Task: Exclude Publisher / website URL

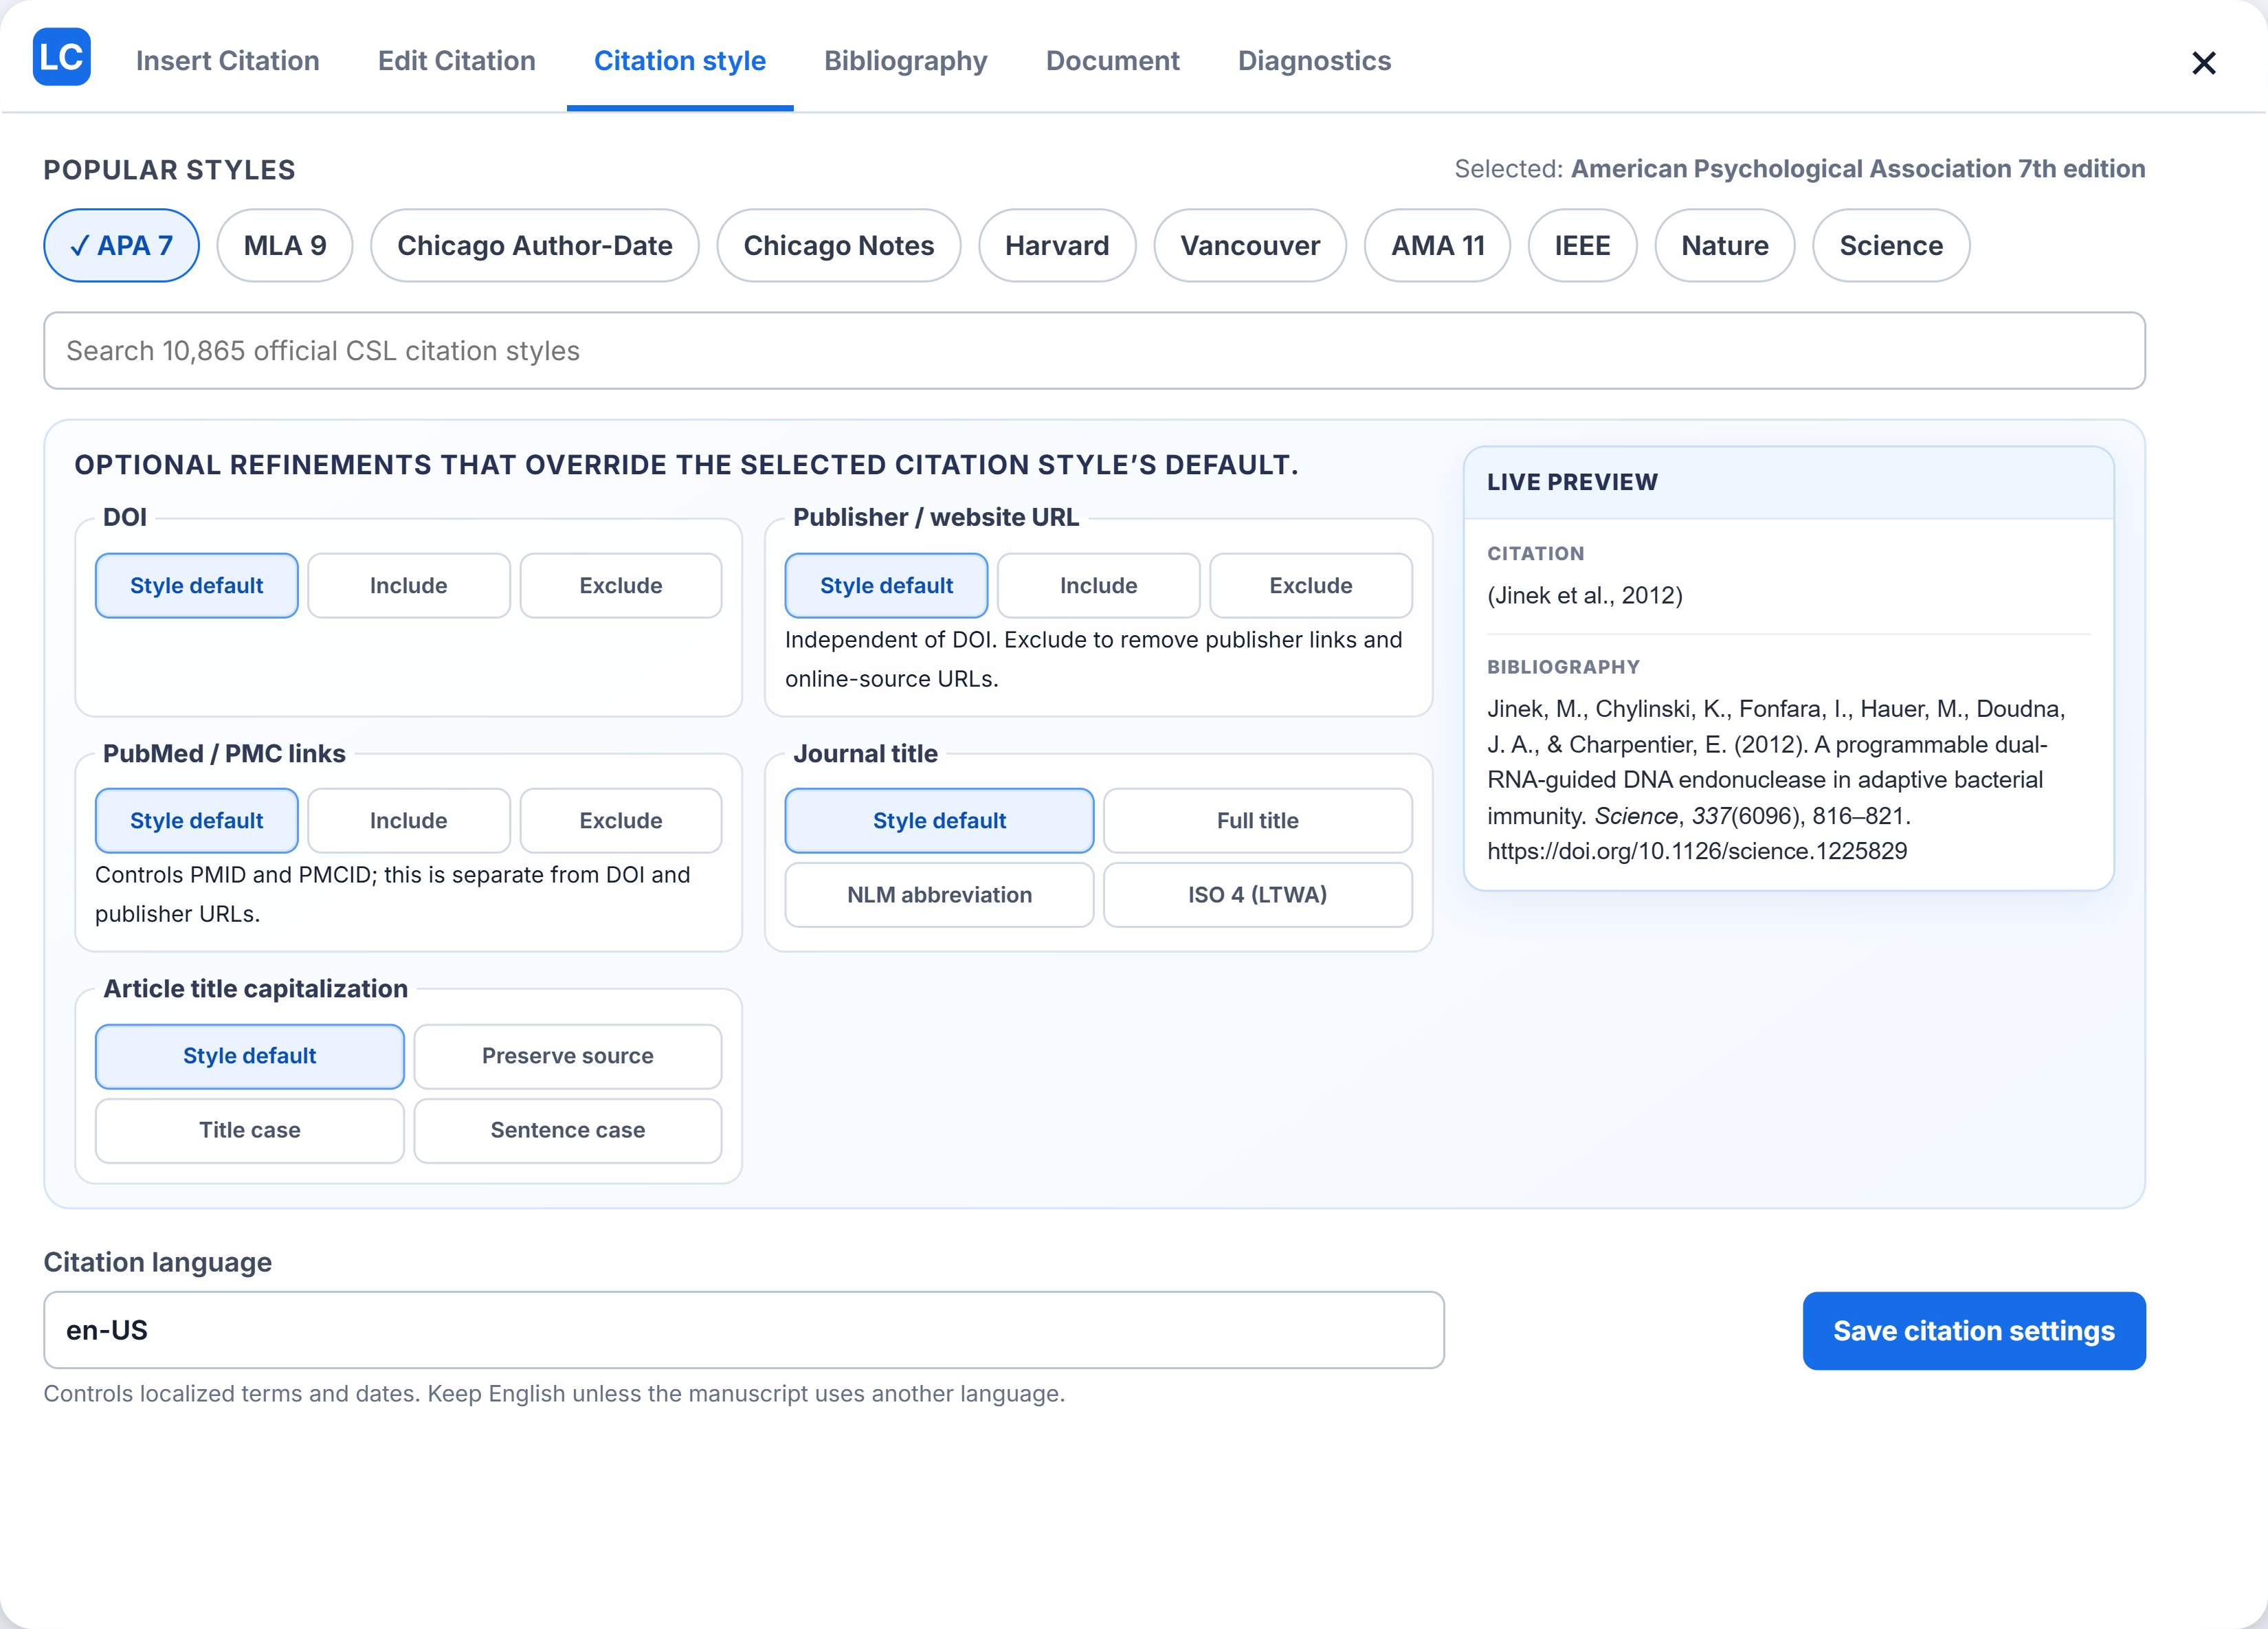Action: [x=1311, y=585]
